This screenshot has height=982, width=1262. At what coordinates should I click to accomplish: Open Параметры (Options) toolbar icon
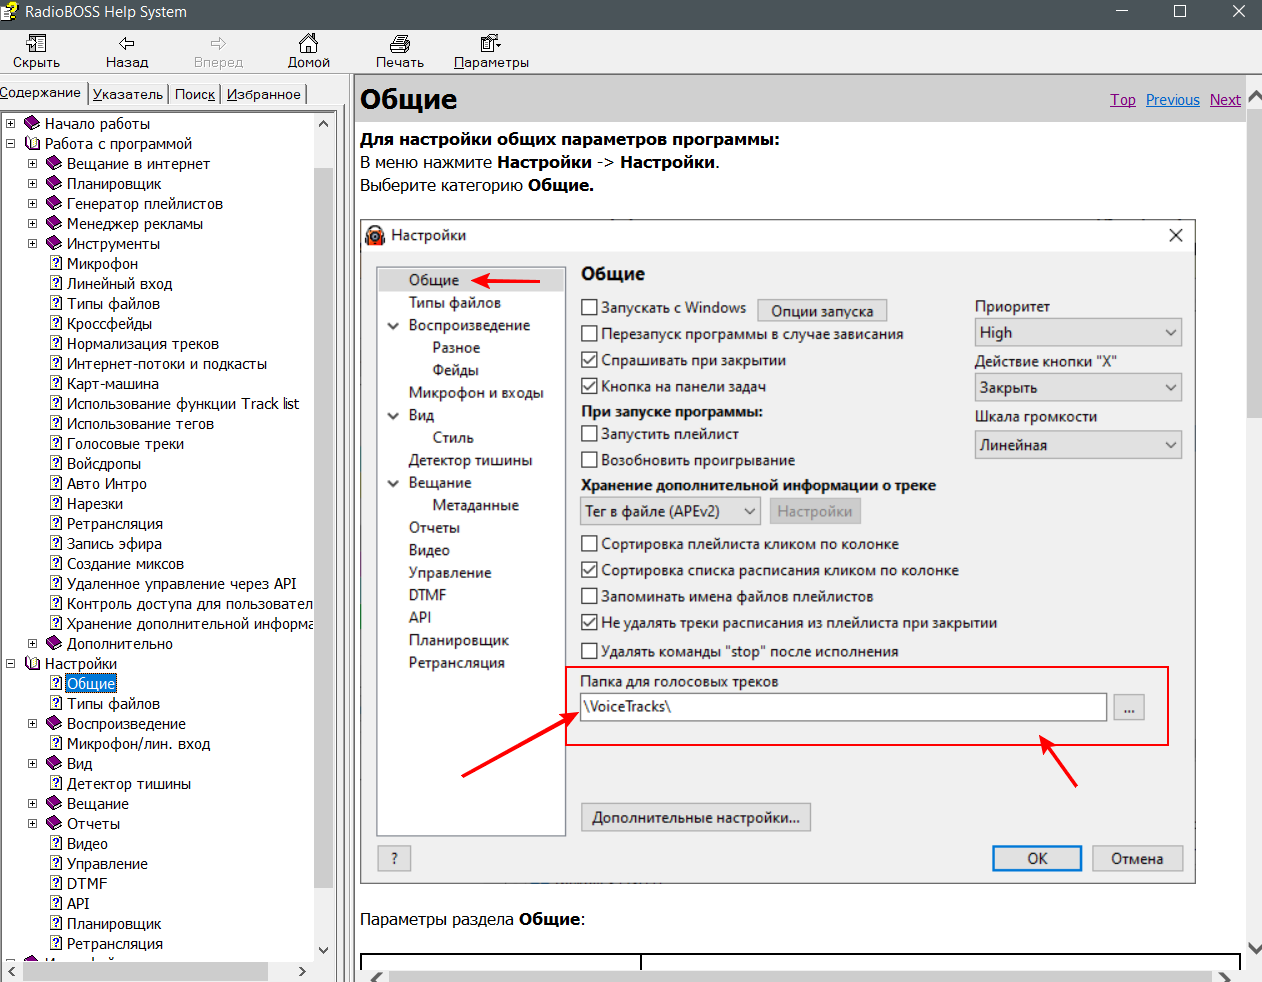490,43
